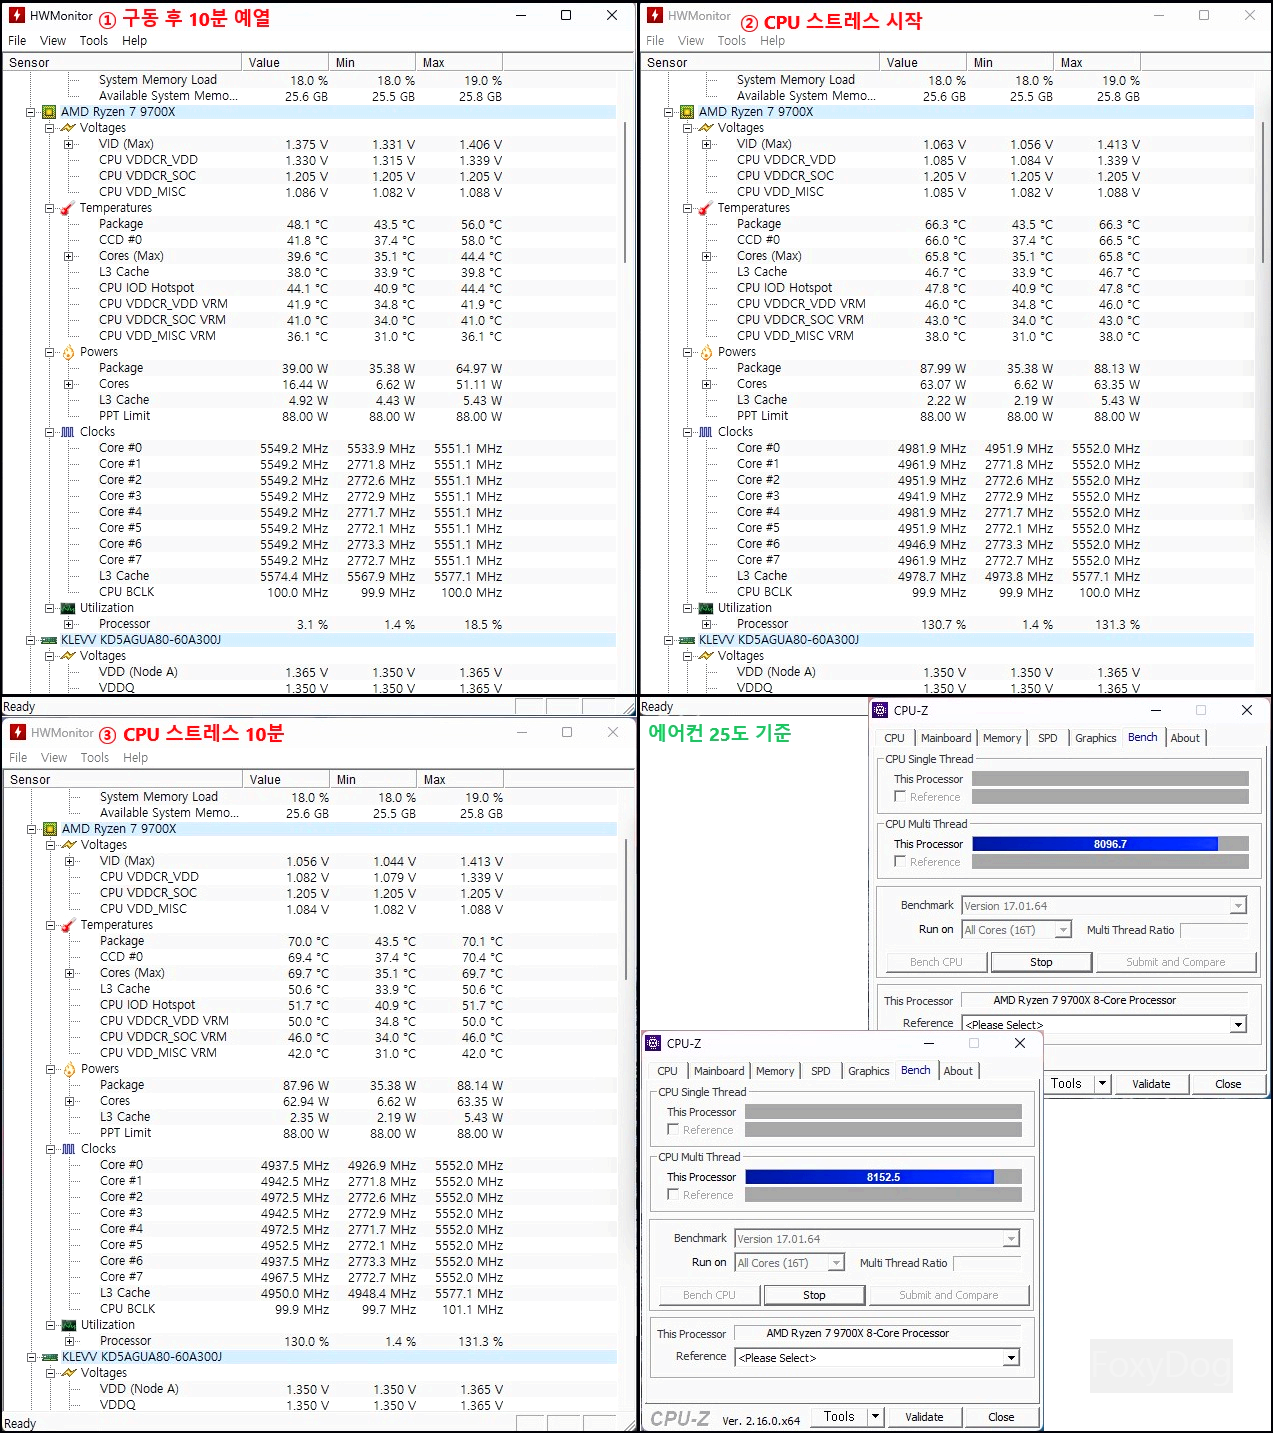Switch to Graphics tab in CPU-Z 8152.5 window
Viewport: 1273px width, 1433px height.
point(868,1071)
